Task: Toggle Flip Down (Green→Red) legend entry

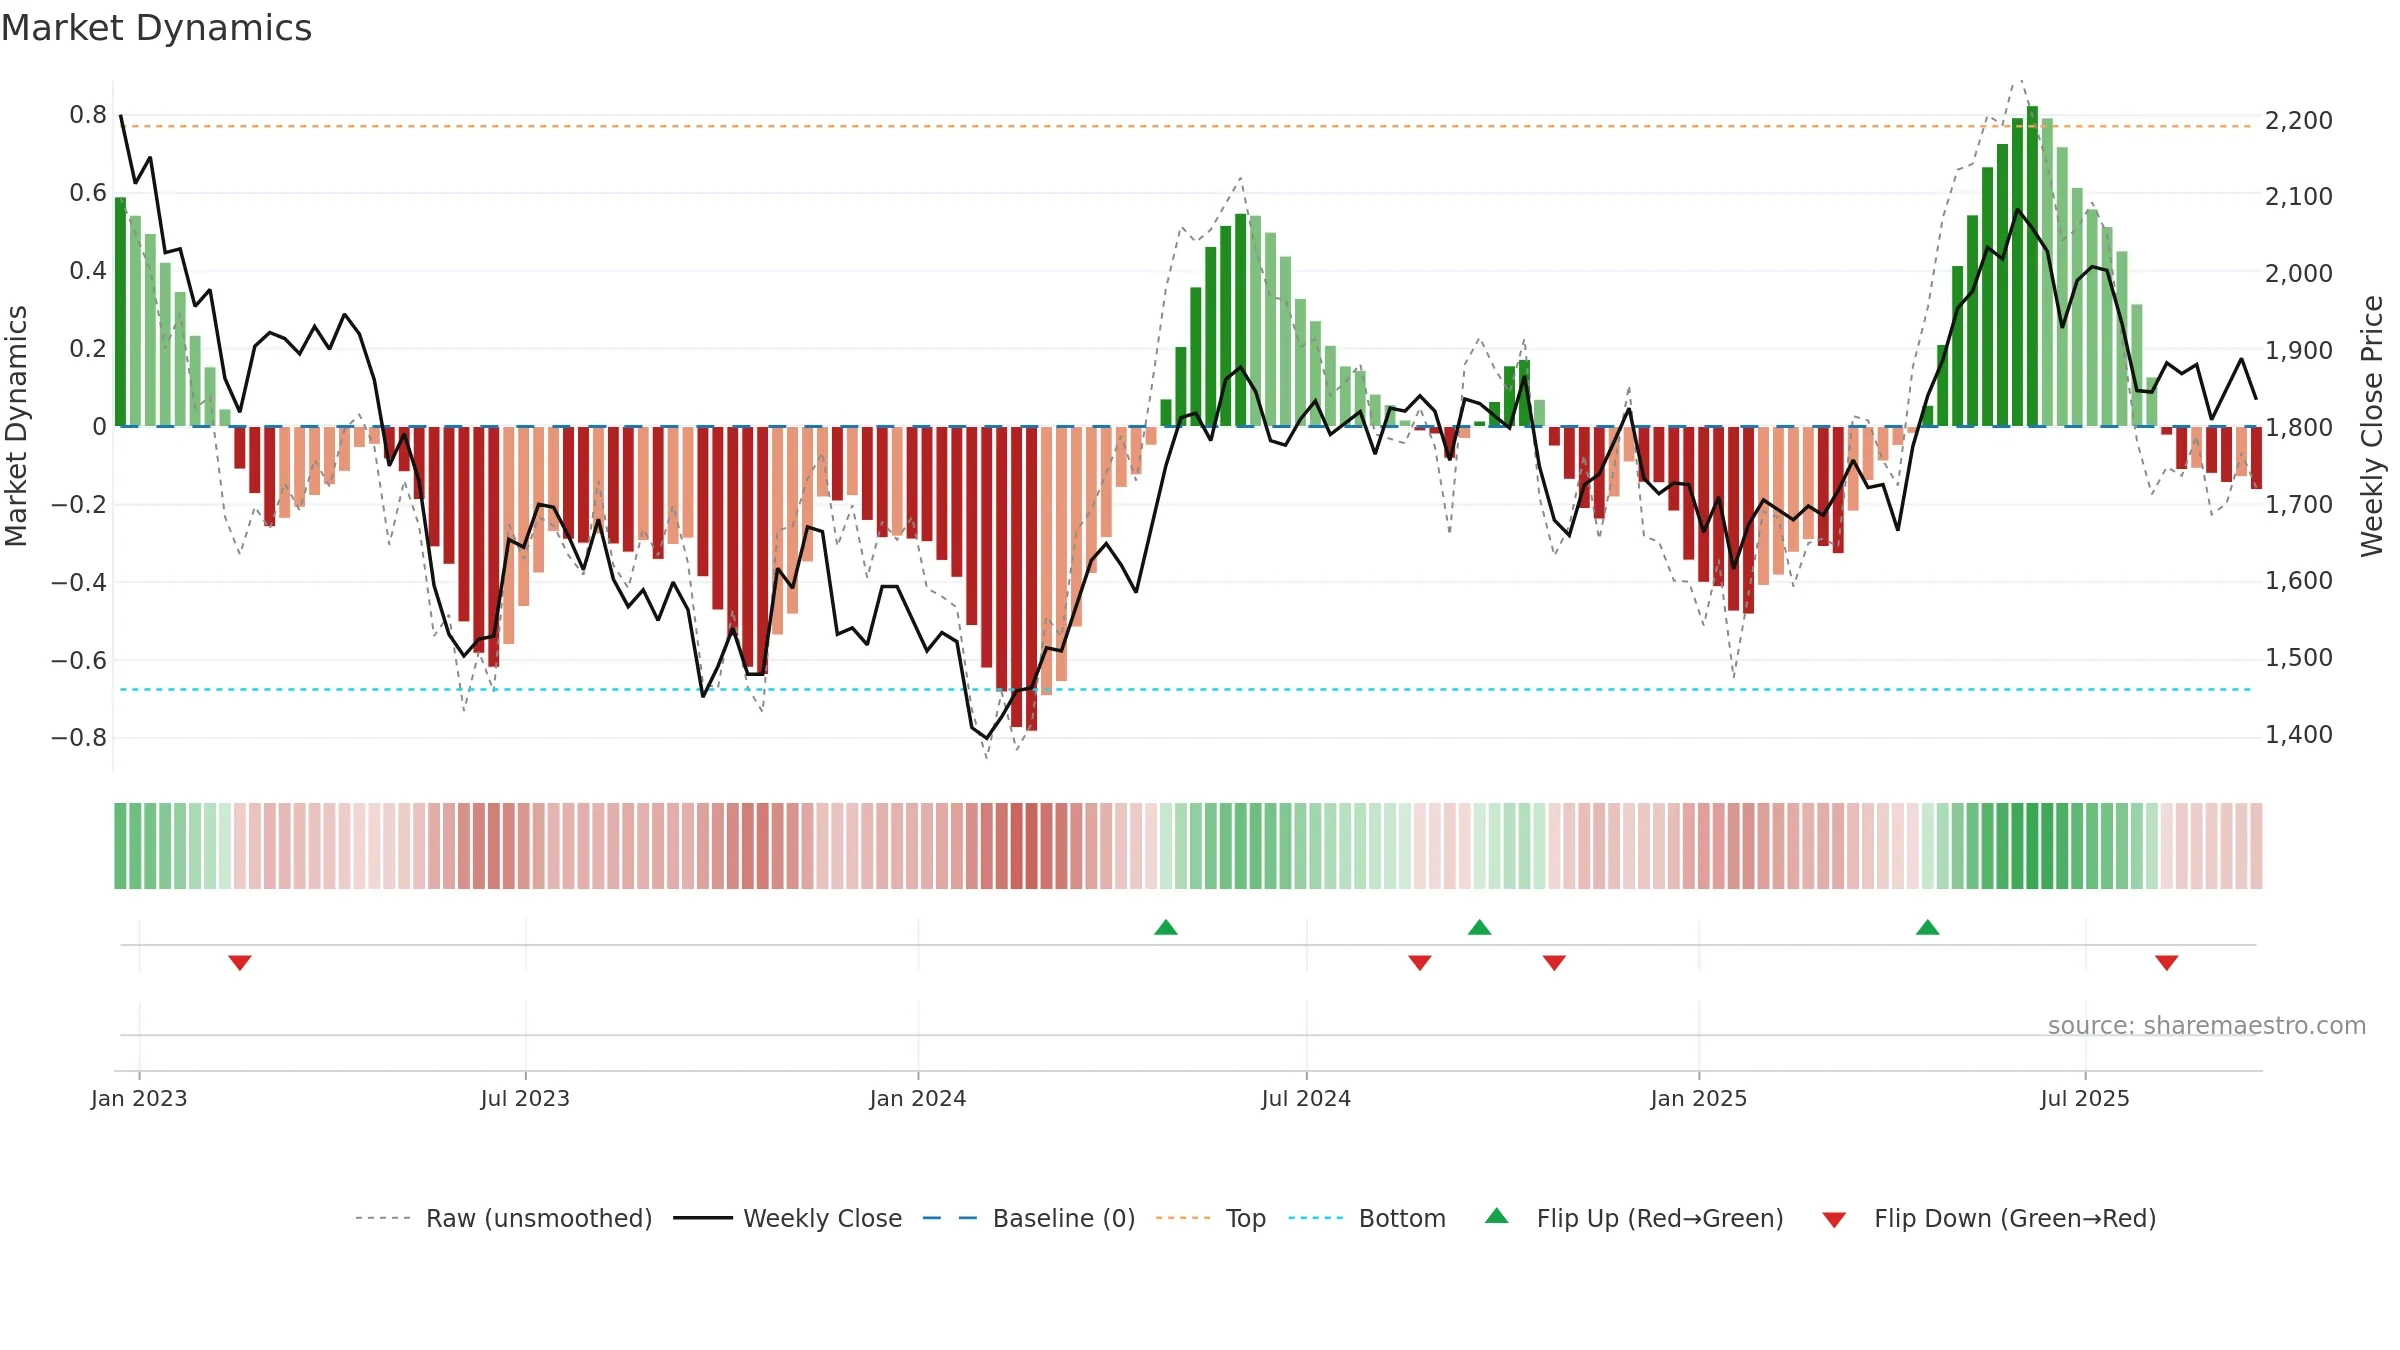Action: (1989, 1218)
